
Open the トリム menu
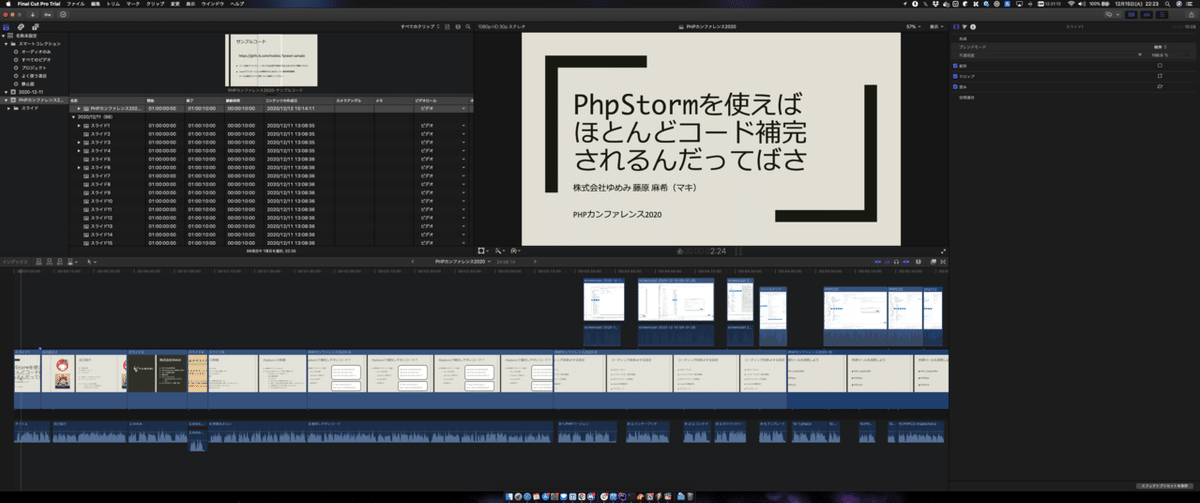(x=113, y=4)
